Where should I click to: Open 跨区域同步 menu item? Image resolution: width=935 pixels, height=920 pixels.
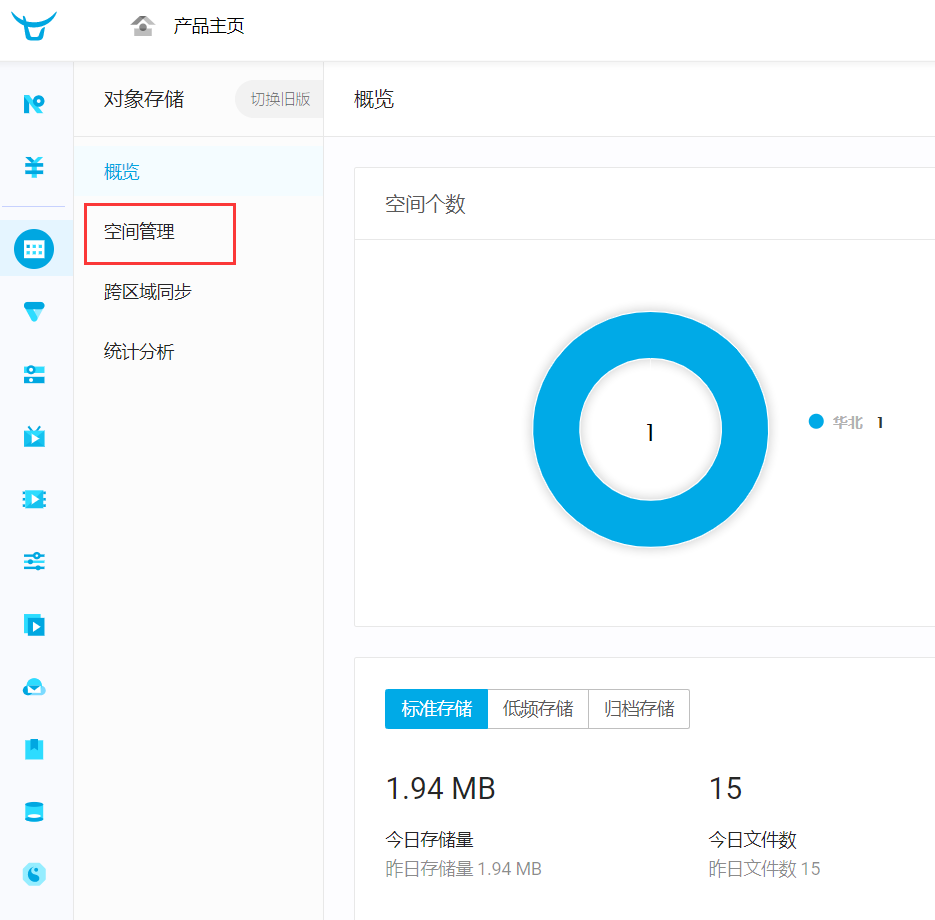pos(147,292)
